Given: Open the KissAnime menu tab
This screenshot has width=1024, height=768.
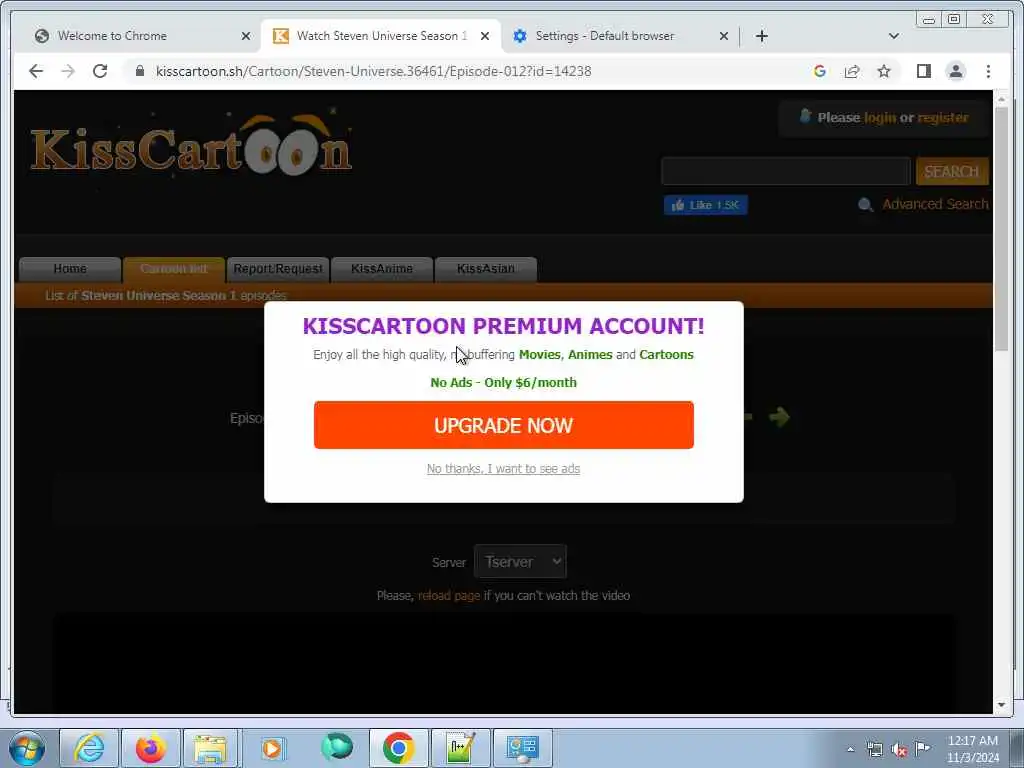Looking at the screenshot, I should pos(381,269).
